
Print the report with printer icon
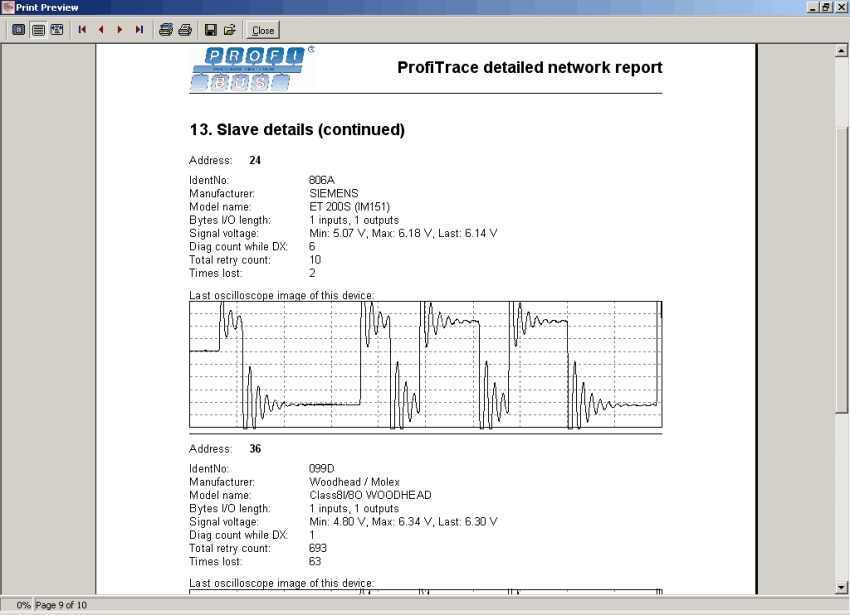click(x=185, y=30)
